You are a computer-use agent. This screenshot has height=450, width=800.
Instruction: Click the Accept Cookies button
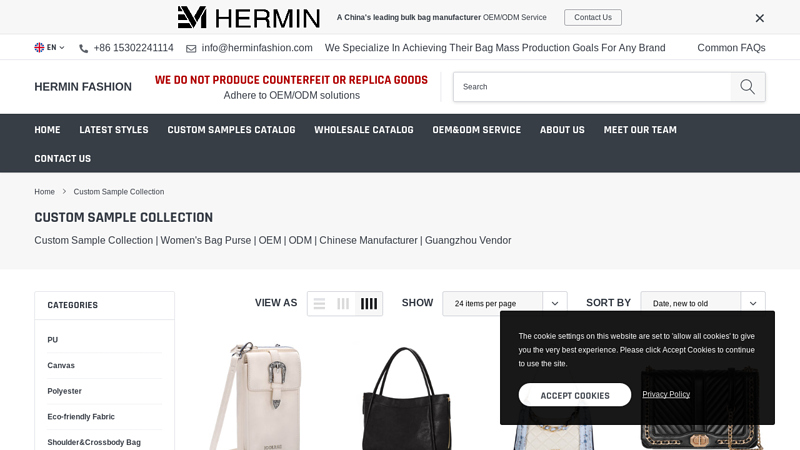click(x=575, y=395)
